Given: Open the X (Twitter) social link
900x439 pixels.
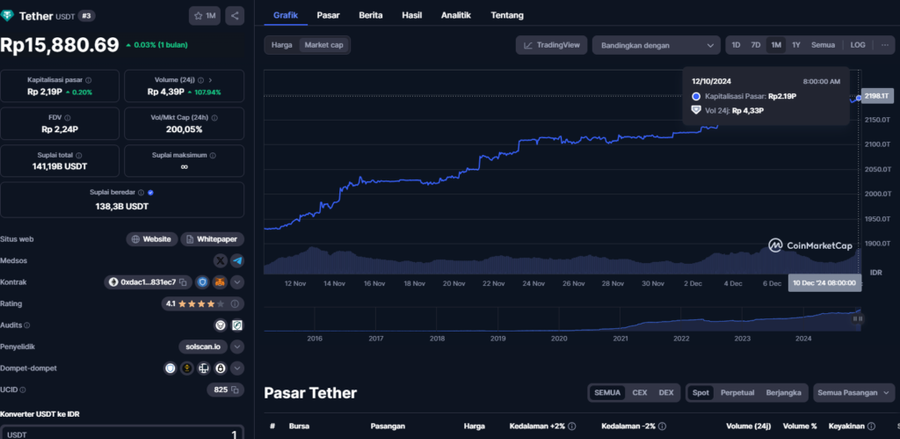Looking at the screenshot, I should tap(220, 261).
